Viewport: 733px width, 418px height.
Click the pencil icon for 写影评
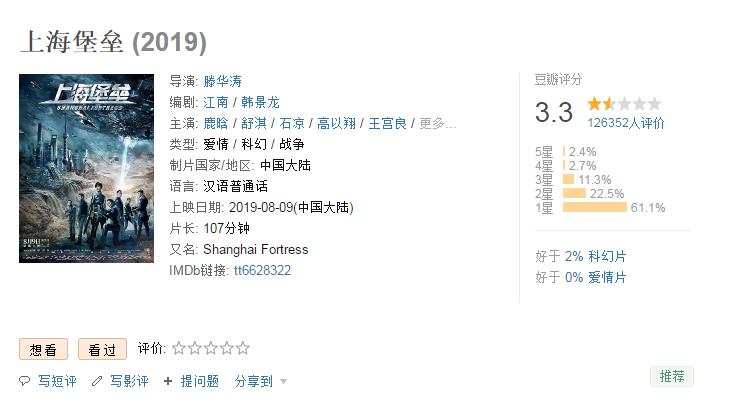97,381
